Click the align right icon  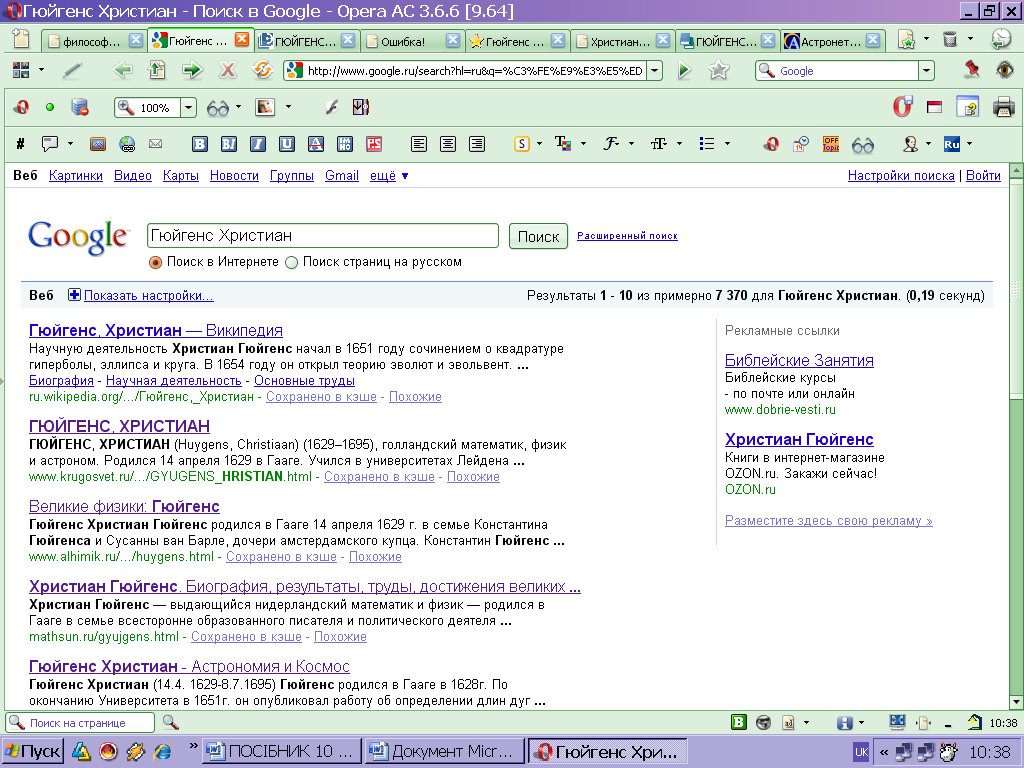click(x=477, y=144)
